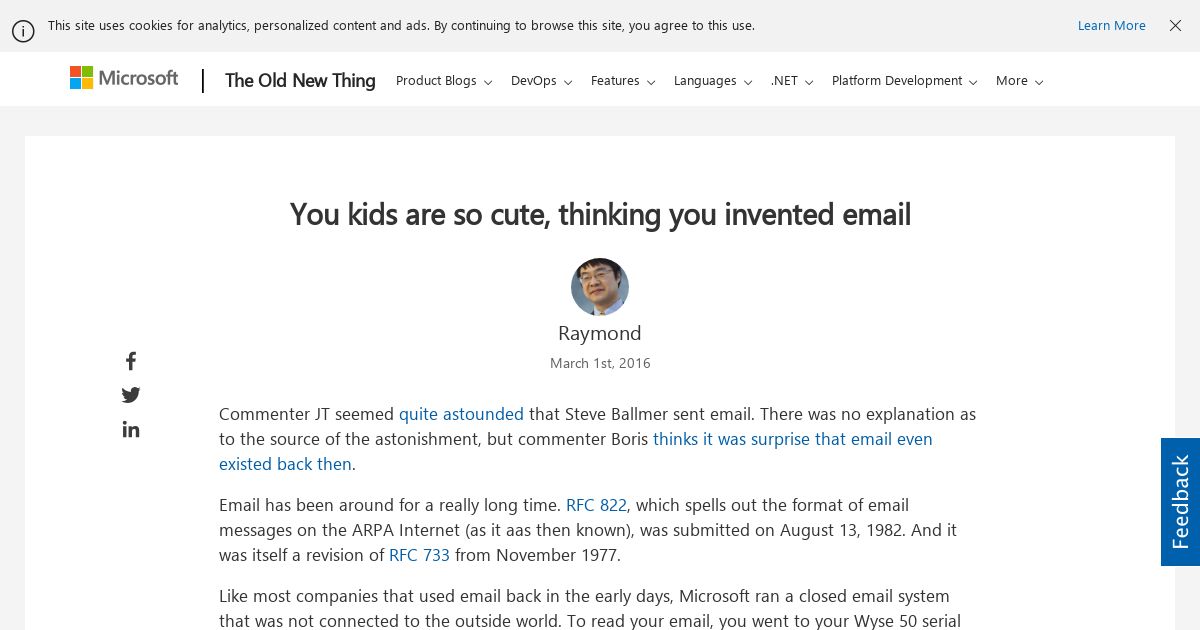Open the RFC 822 link
The width and height of the screenshot is (1200, 630).
pyautogui.click(x=596, y=505)
